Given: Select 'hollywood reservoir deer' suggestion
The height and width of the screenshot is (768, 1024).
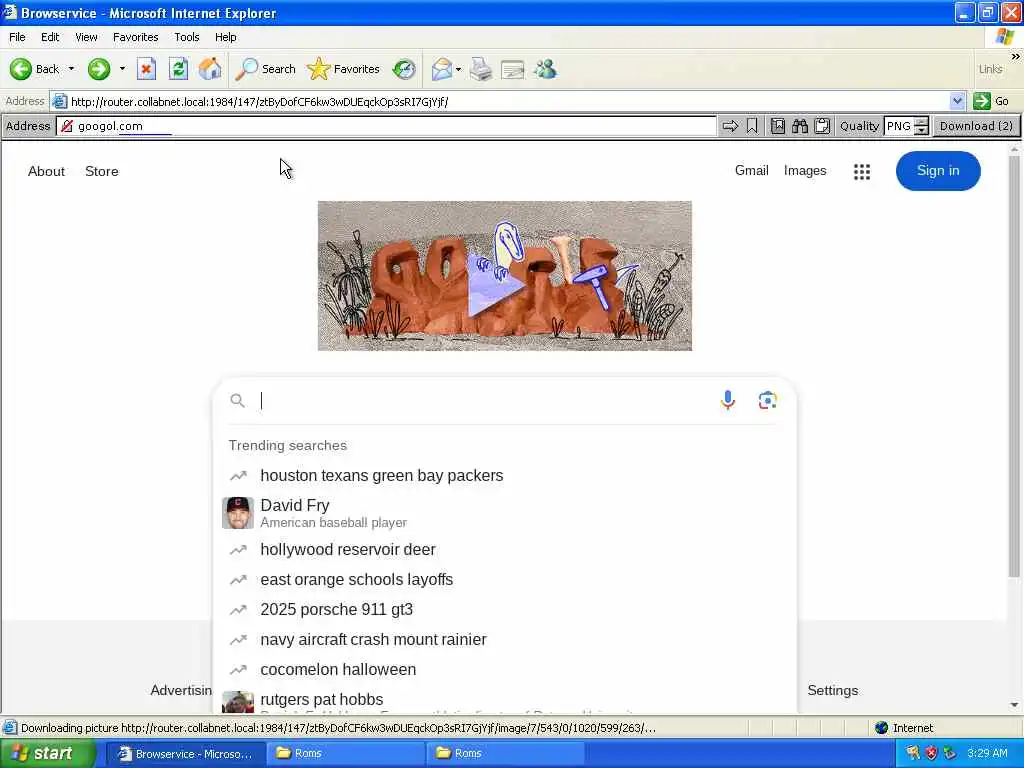Looking at the screenshot, I should 504,549.
